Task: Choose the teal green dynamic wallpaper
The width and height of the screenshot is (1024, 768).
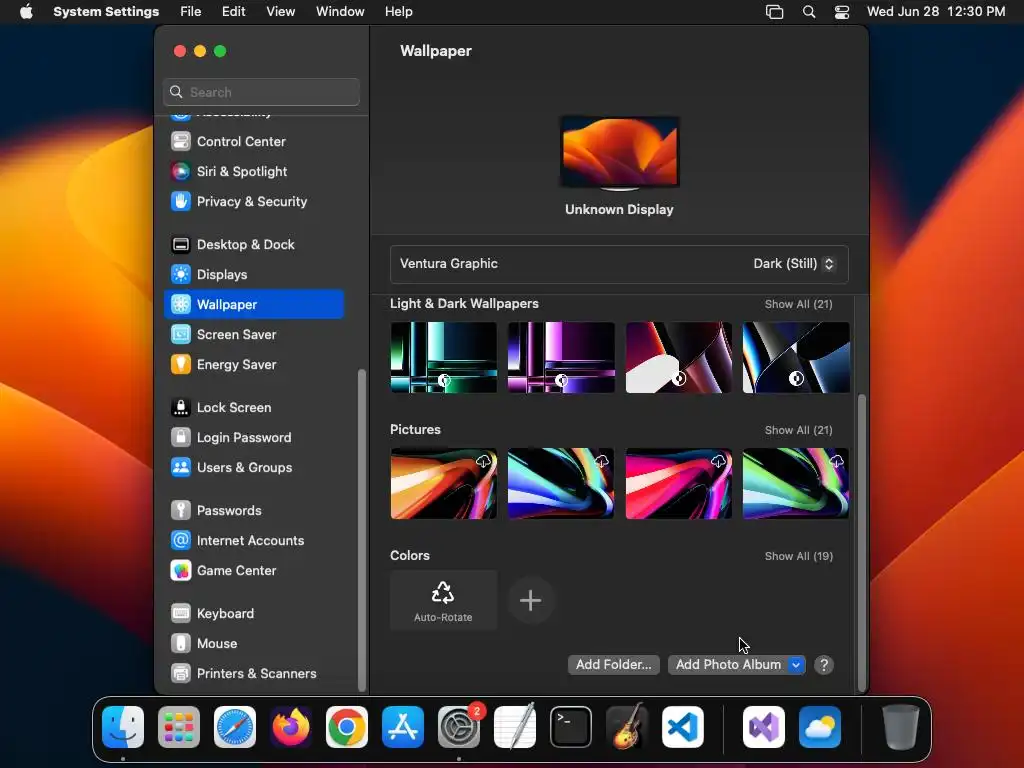Action: (443, 357)
